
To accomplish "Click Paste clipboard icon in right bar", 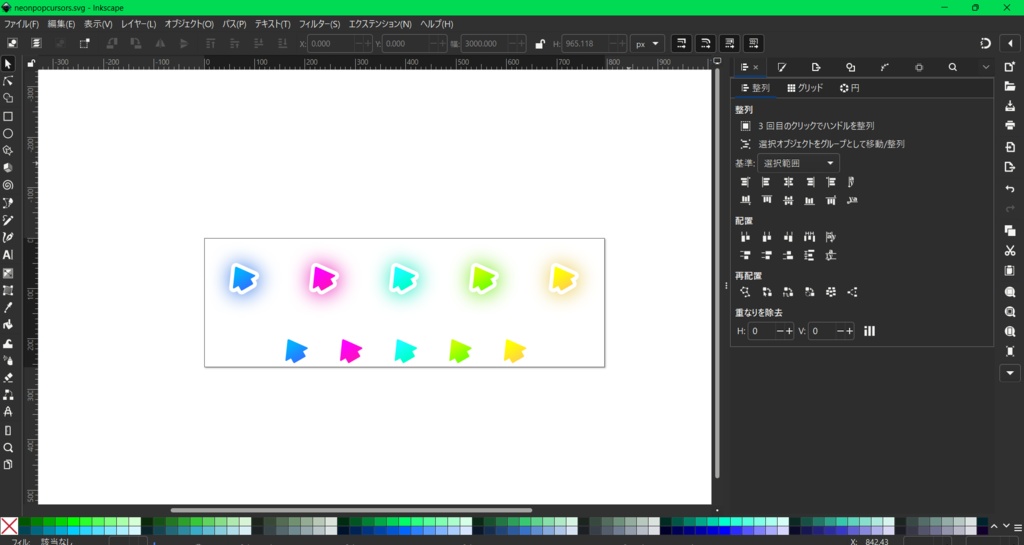I will 1010,271.
